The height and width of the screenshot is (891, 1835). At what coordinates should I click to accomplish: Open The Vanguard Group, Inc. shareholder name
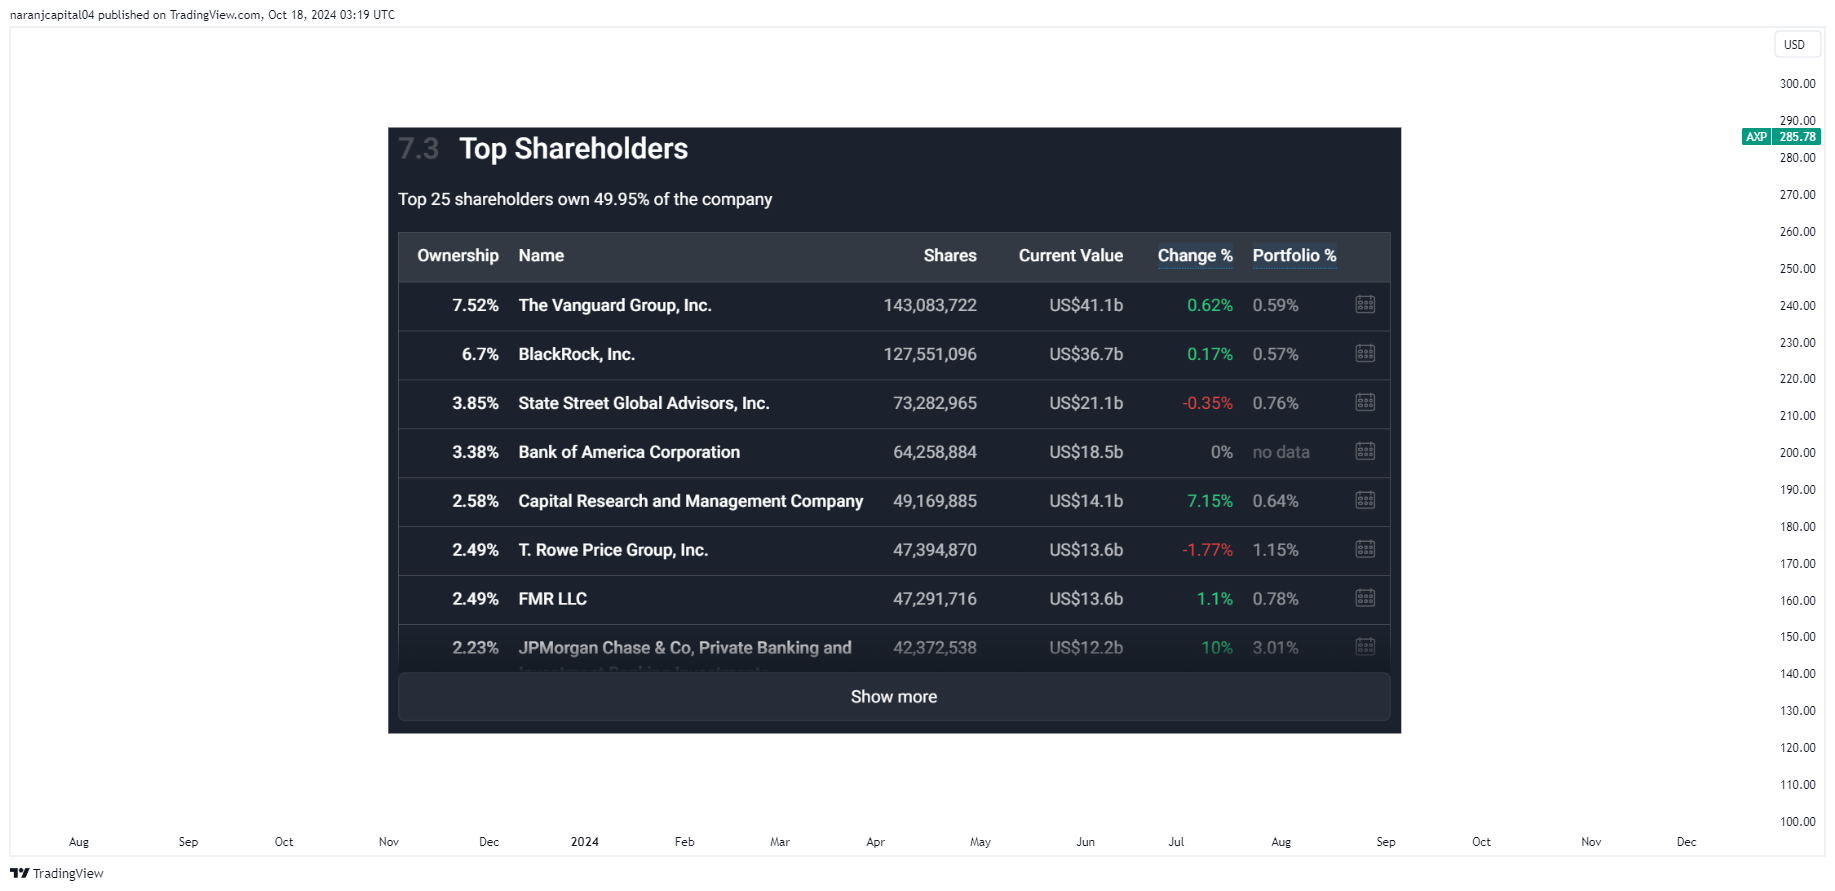(615, 305)
